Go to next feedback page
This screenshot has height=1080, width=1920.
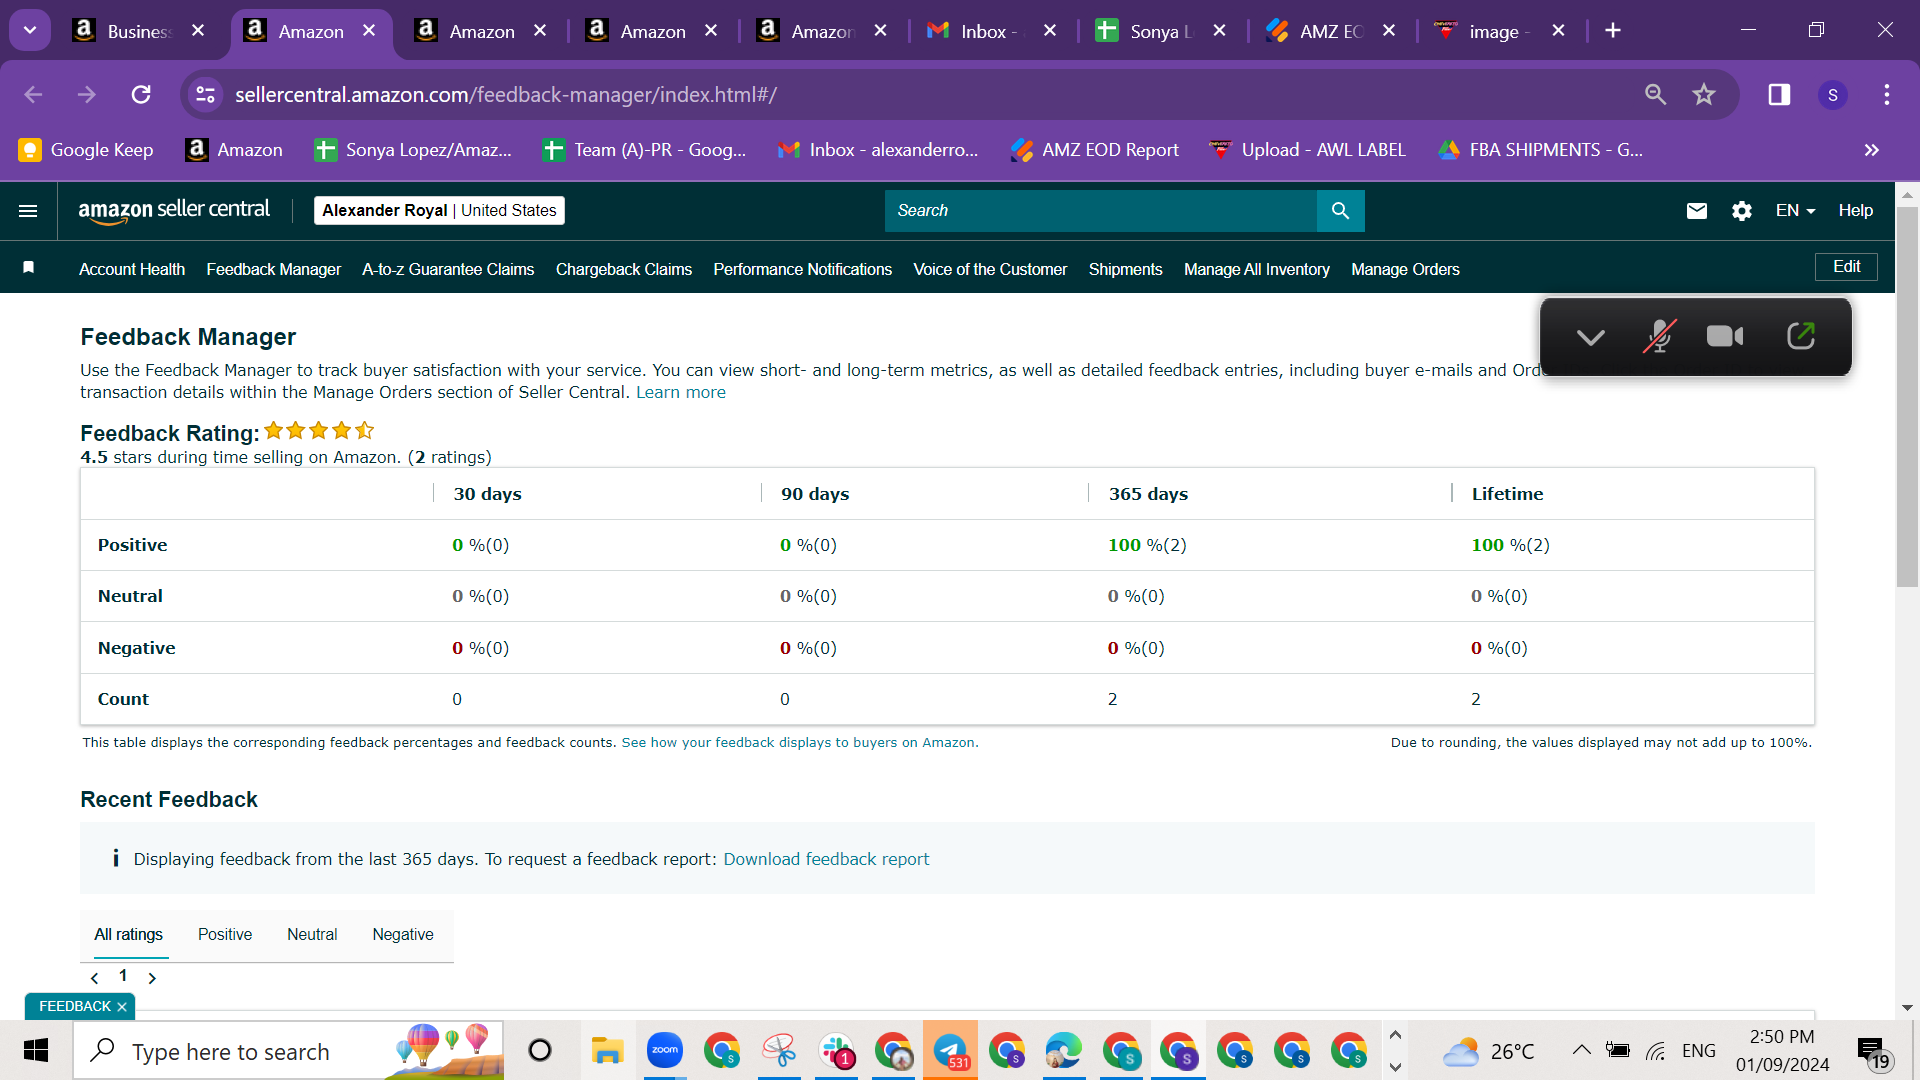pyautogui.click(x=152, y=978)
